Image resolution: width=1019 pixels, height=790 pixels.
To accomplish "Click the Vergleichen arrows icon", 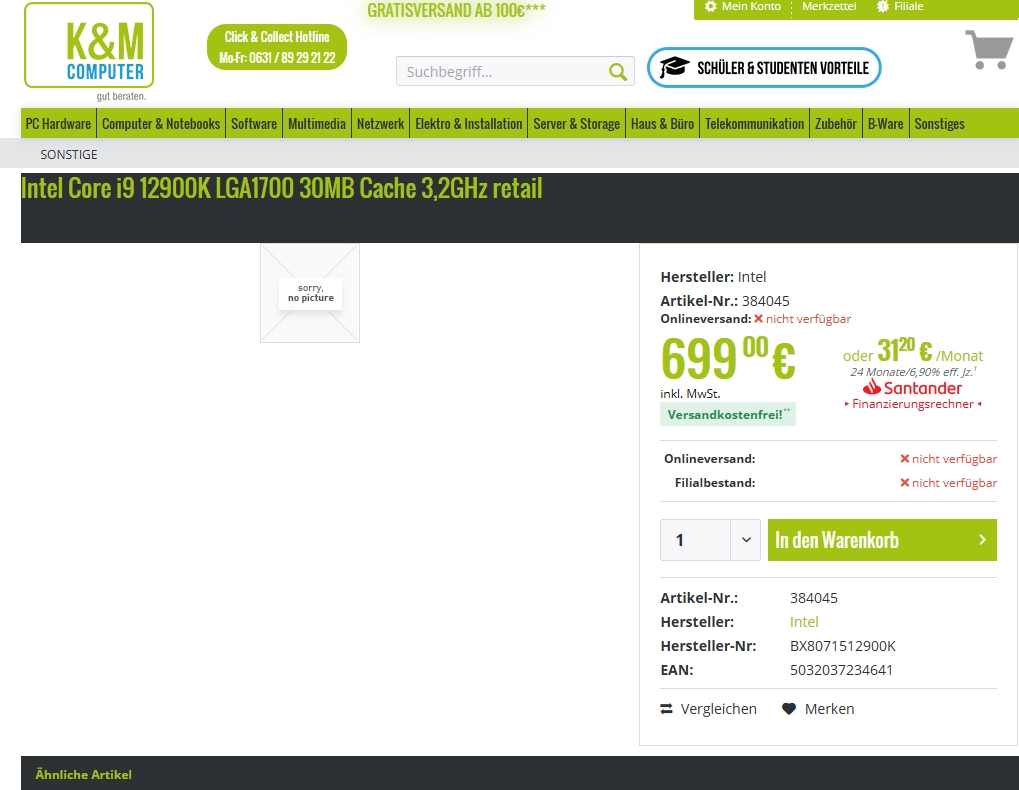I will (666, 709).
